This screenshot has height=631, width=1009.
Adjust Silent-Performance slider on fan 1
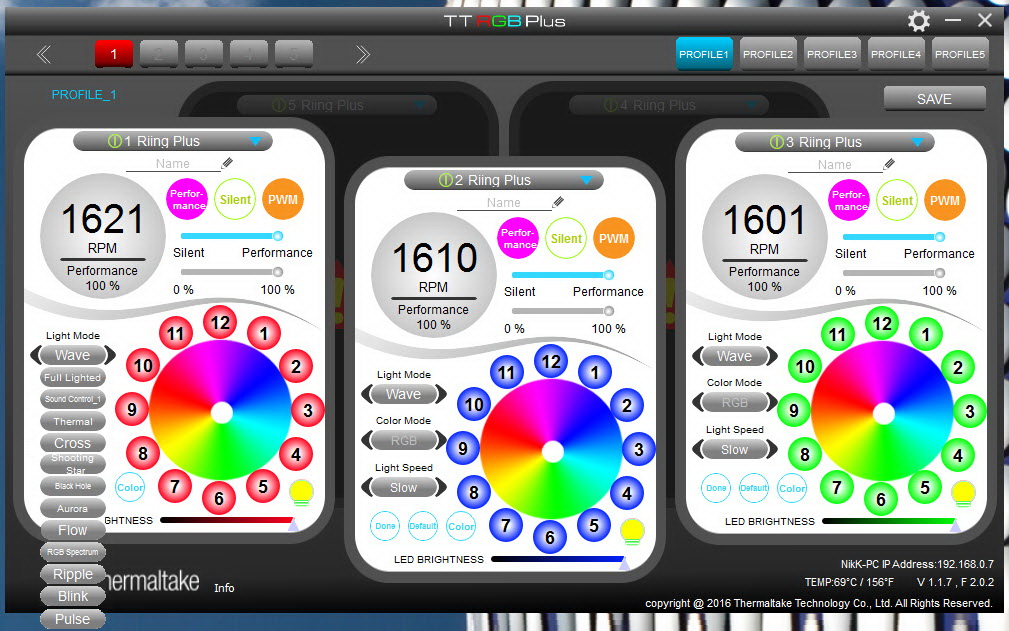coord(232,236)
